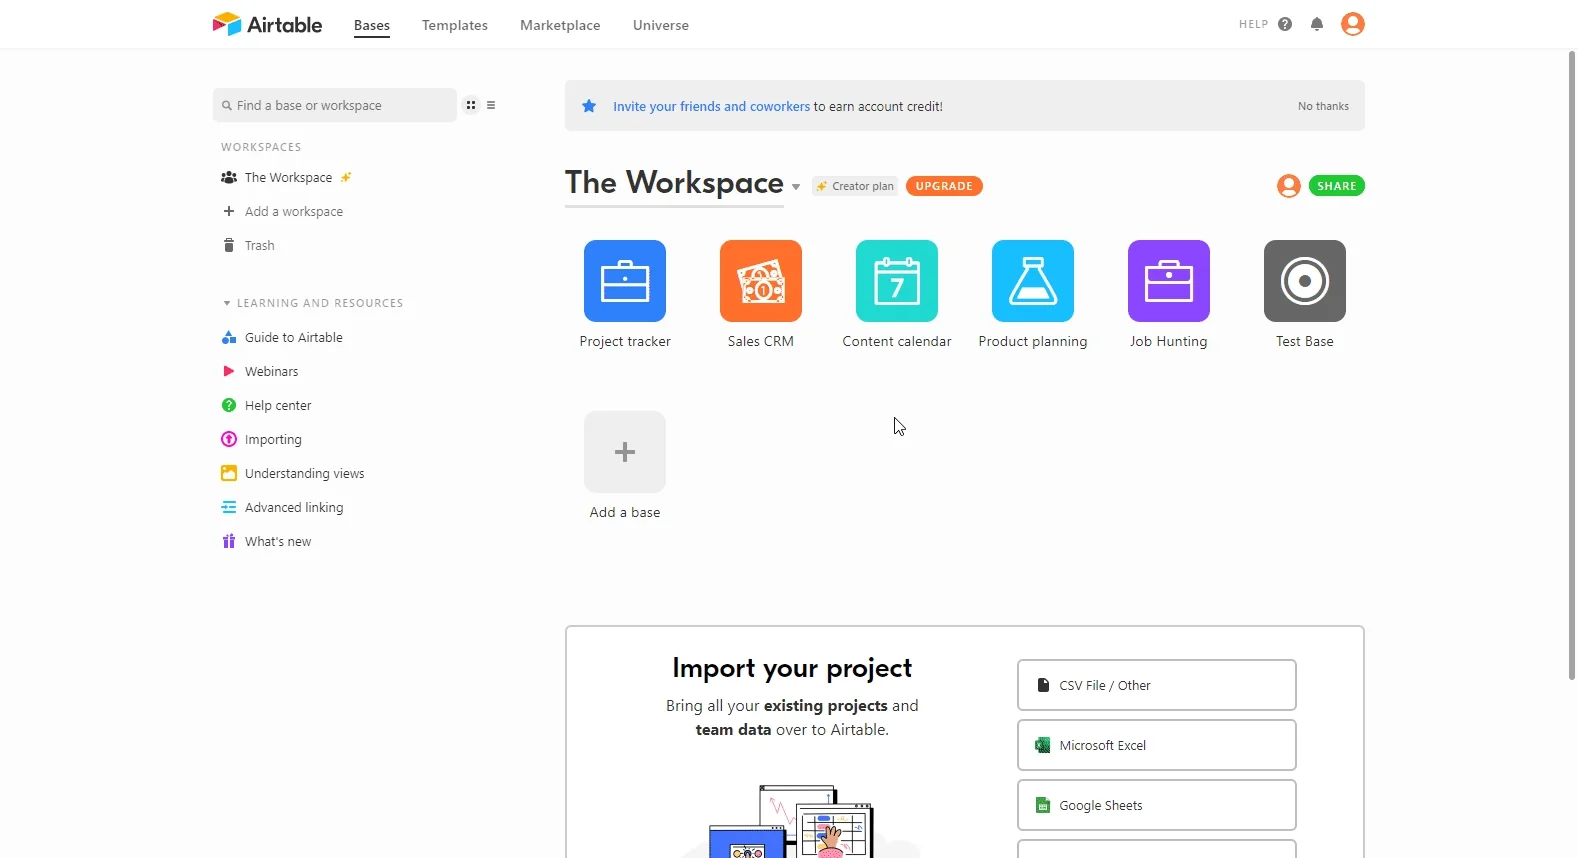Open the Webinars link text
1578x858 pixels.
[272, 371]
